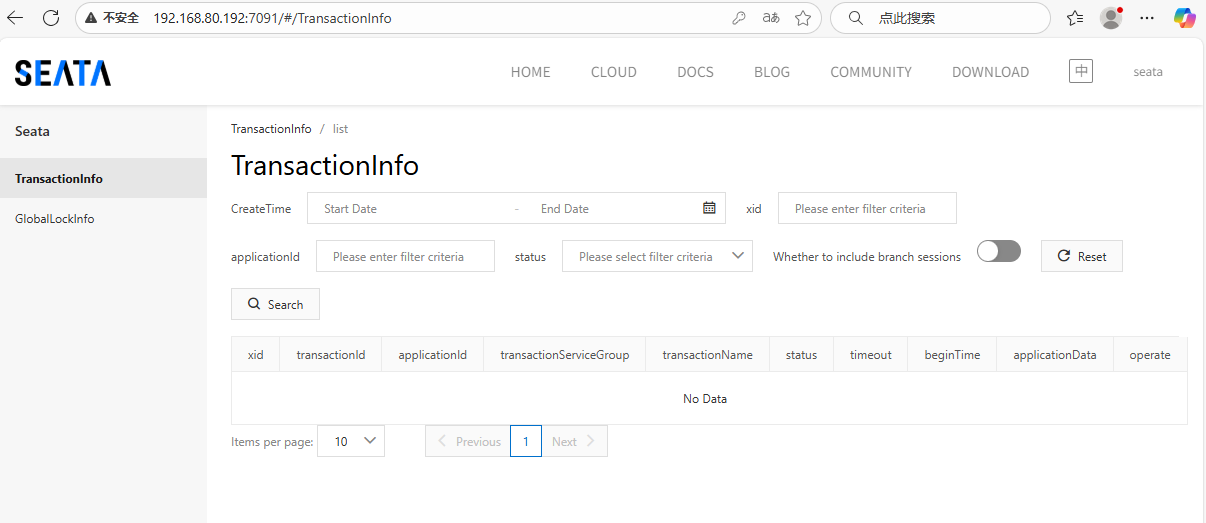This screenshot has width=1206, height=523.
Task: Open the items per page dropdown
Action: pos(351,441)
